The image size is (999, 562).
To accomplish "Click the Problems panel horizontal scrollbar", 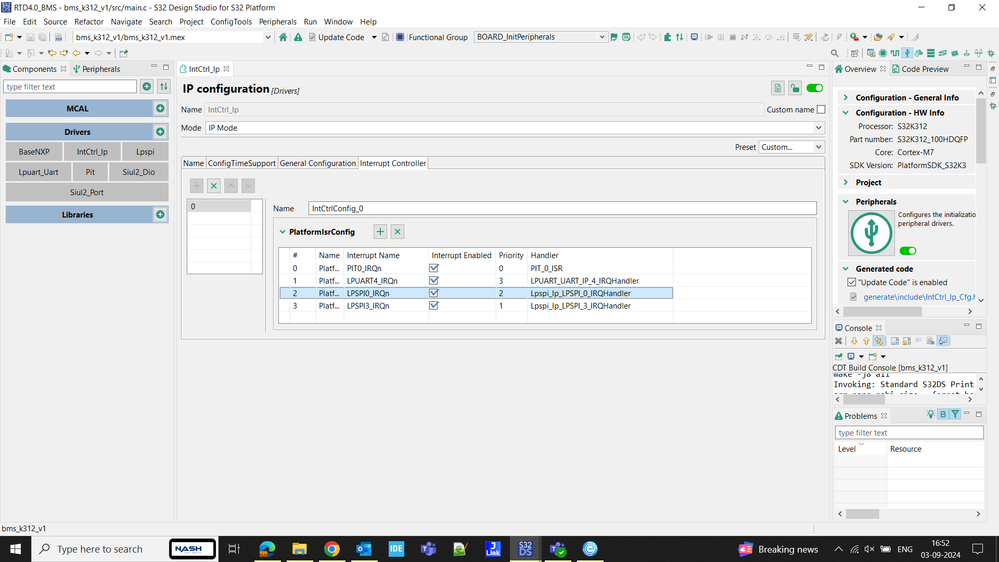I will (862, 514).
